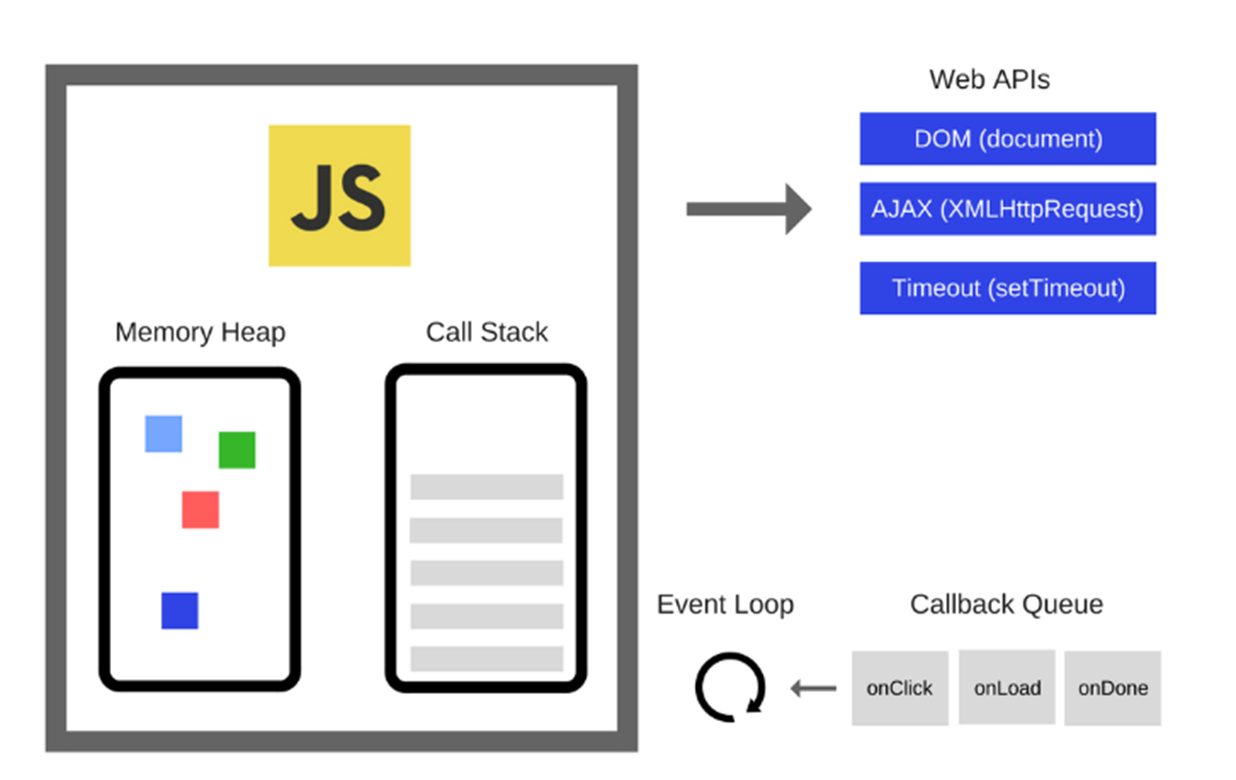Click the onDone callback box
Screen dimensions: 1236x780
coord(1113,688)
